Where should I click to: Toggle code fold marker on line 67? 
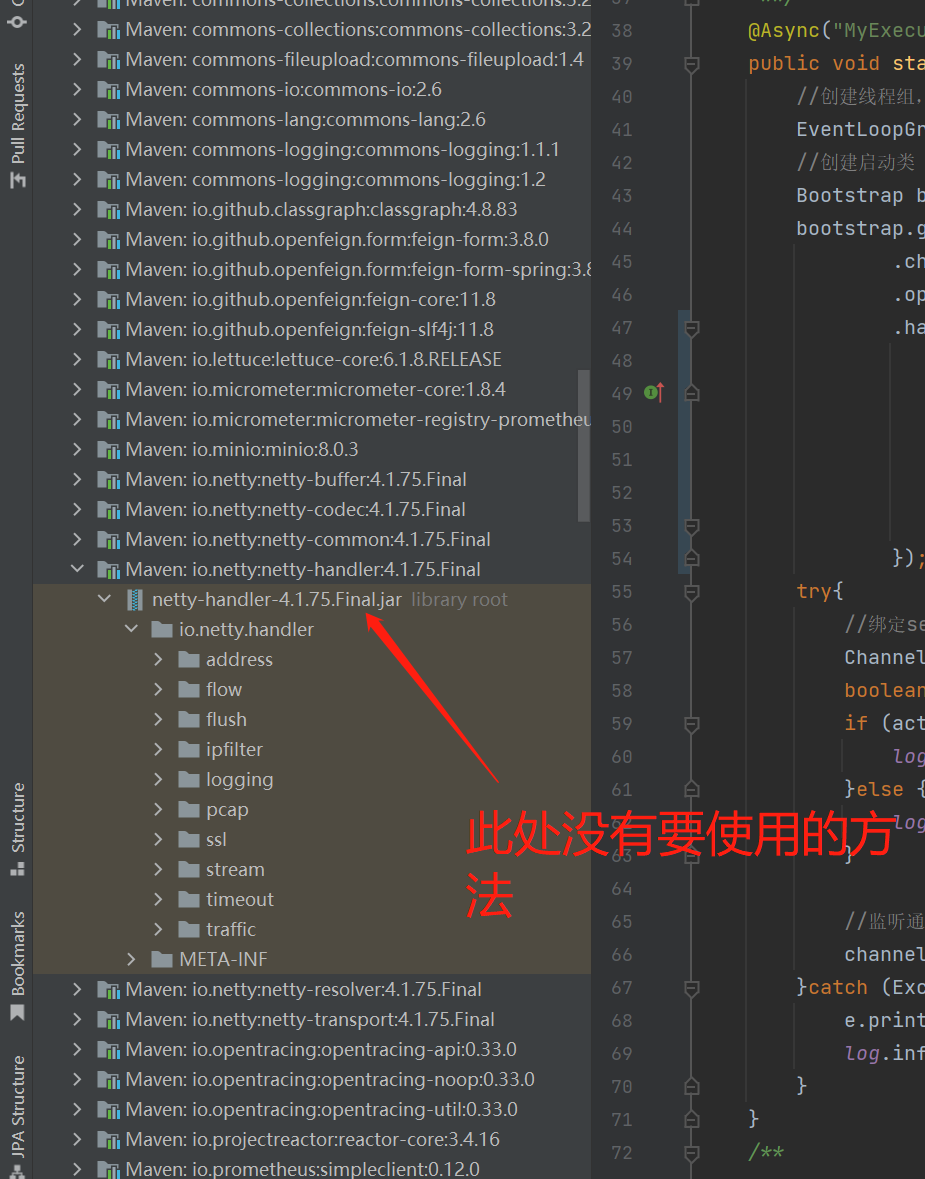tap(692, 988)
